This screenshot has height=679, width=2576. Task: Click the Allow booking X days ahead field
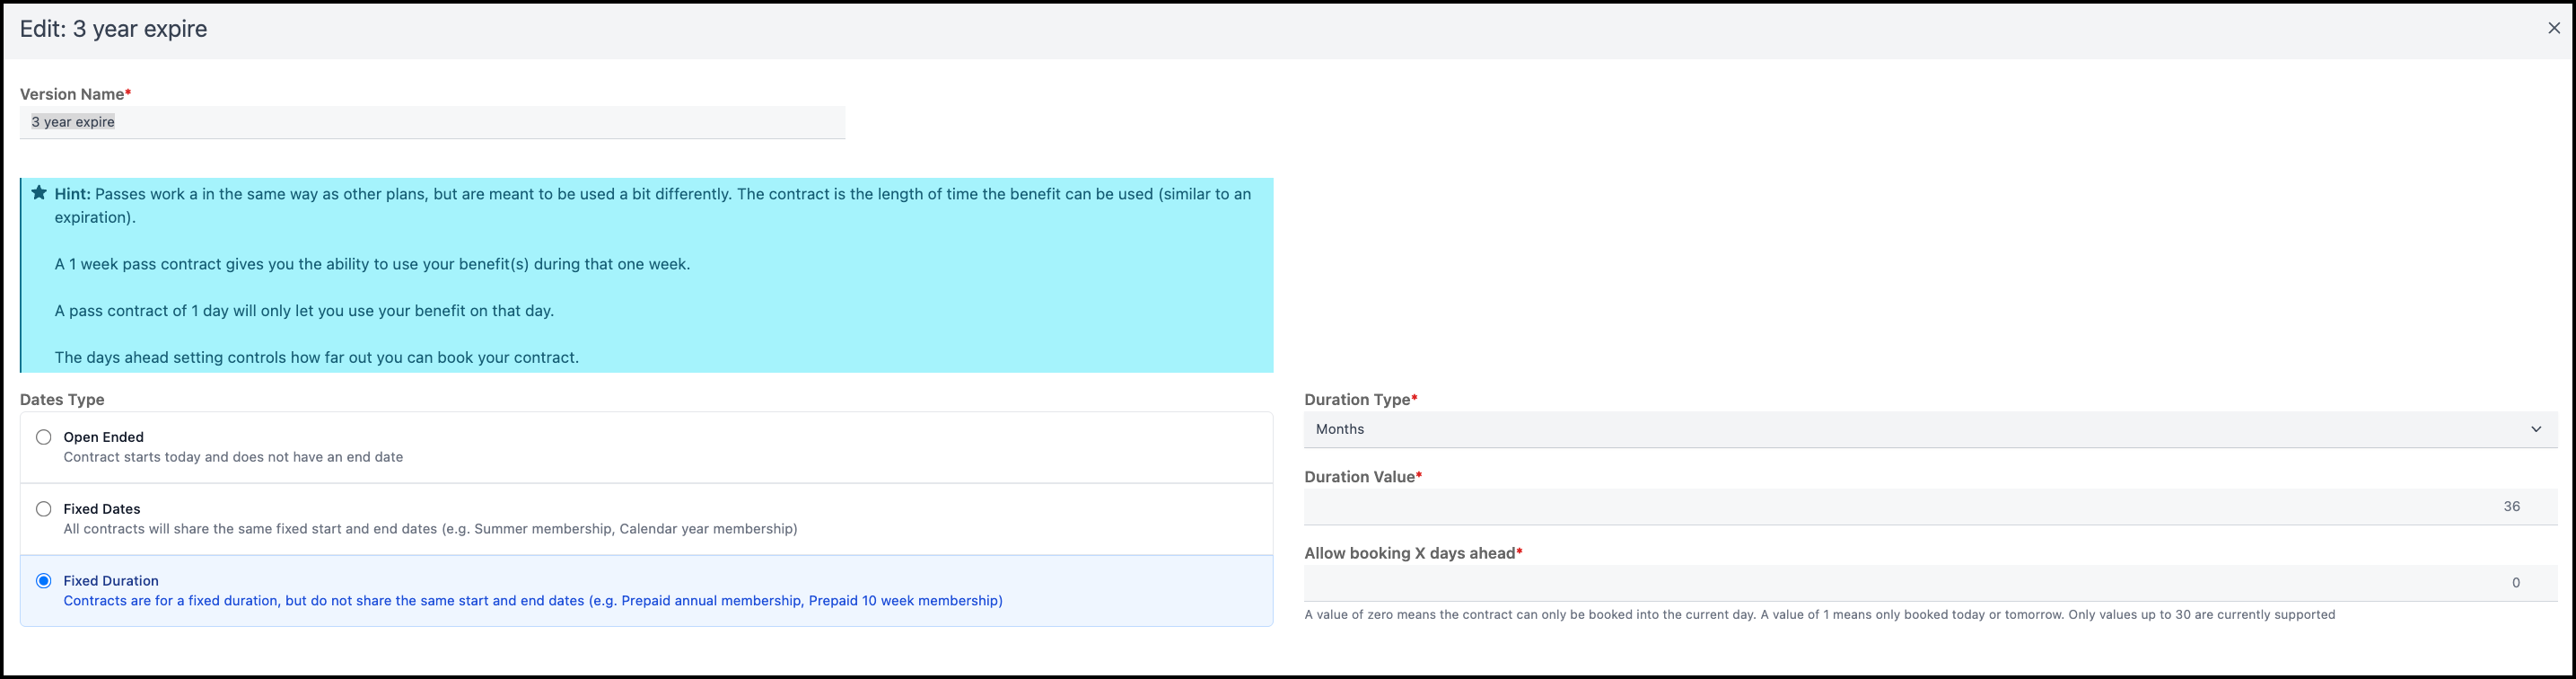[x=1930, y=583]
